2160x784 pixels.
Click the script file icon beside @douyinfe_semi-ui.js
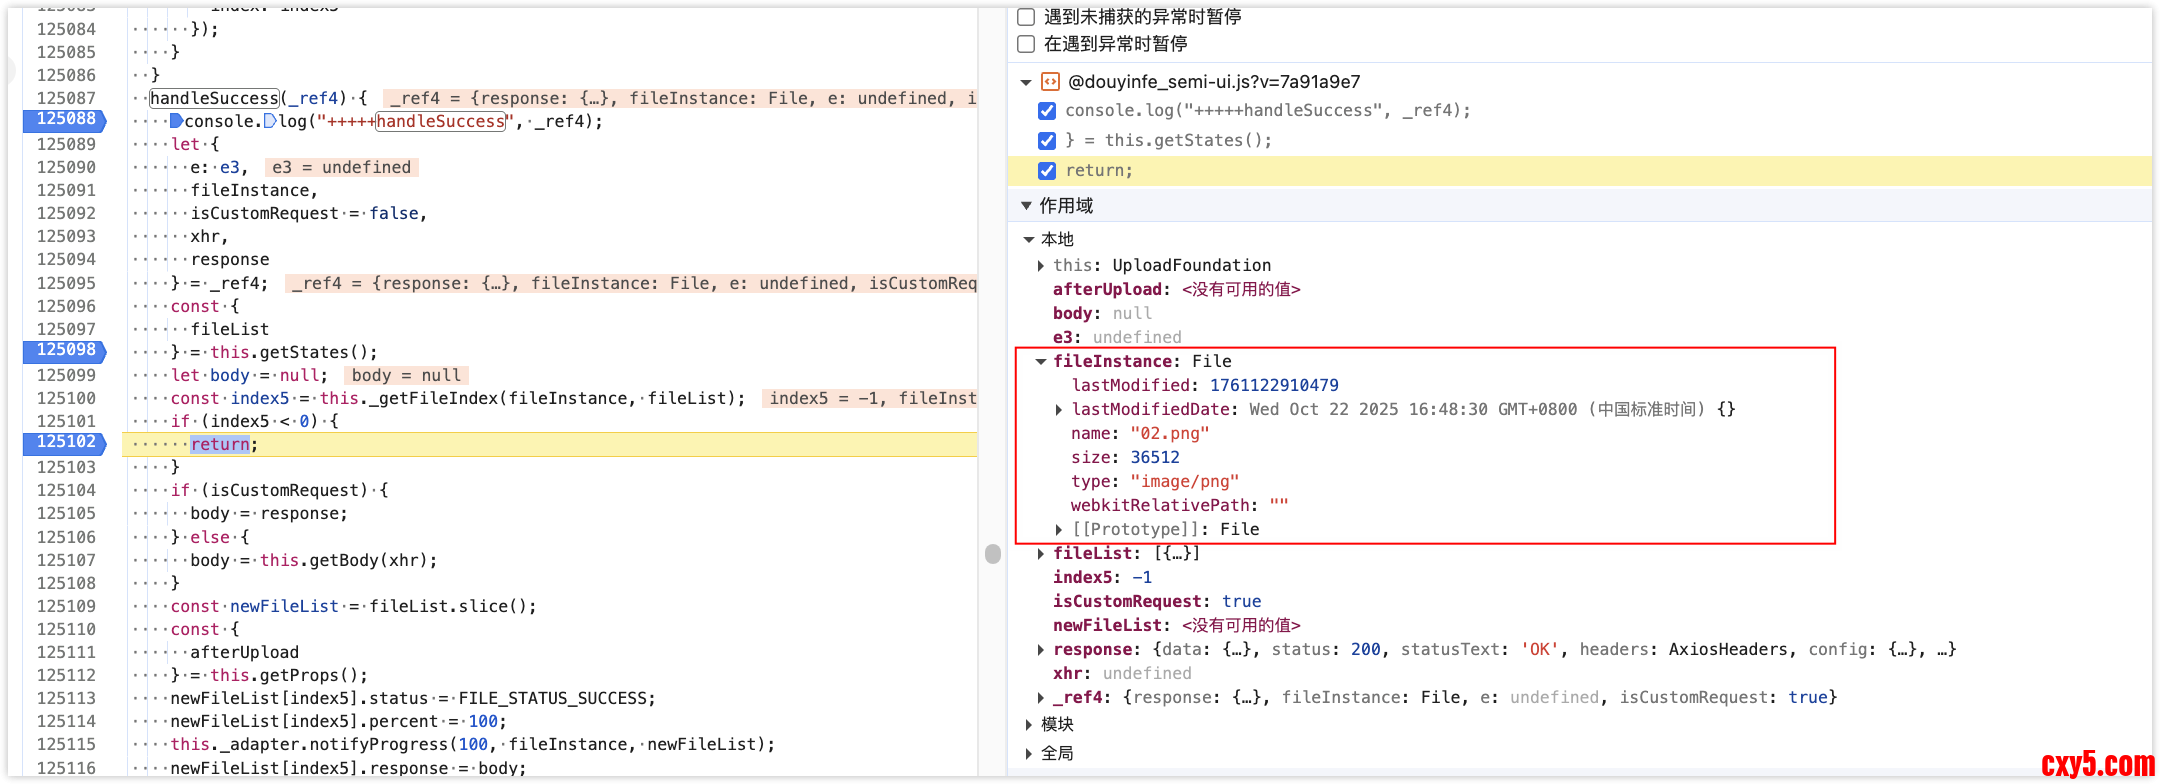point(1050,82)
